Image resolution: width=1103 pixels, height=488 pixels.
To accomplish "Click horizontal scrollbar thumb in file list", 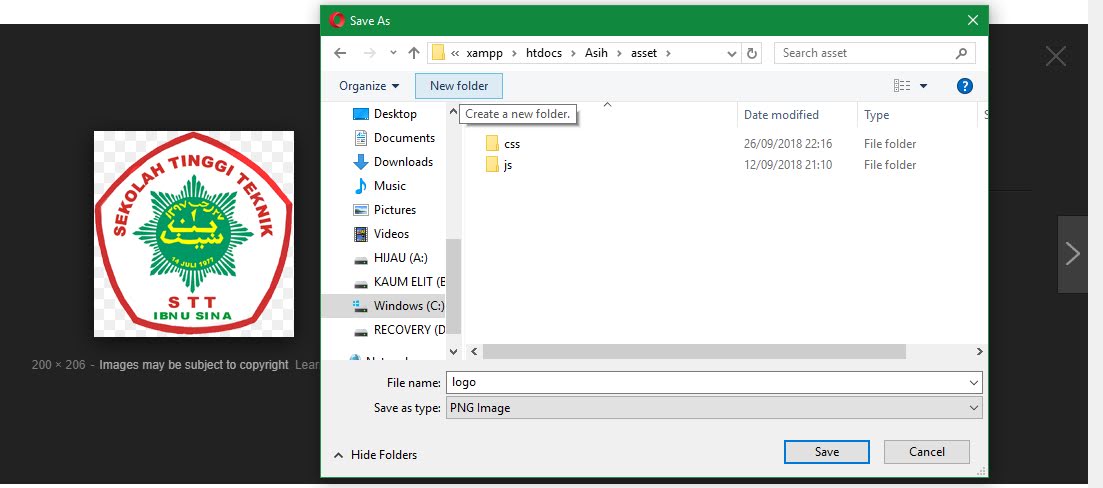I will pyautogui.click(x=694, y=351).
